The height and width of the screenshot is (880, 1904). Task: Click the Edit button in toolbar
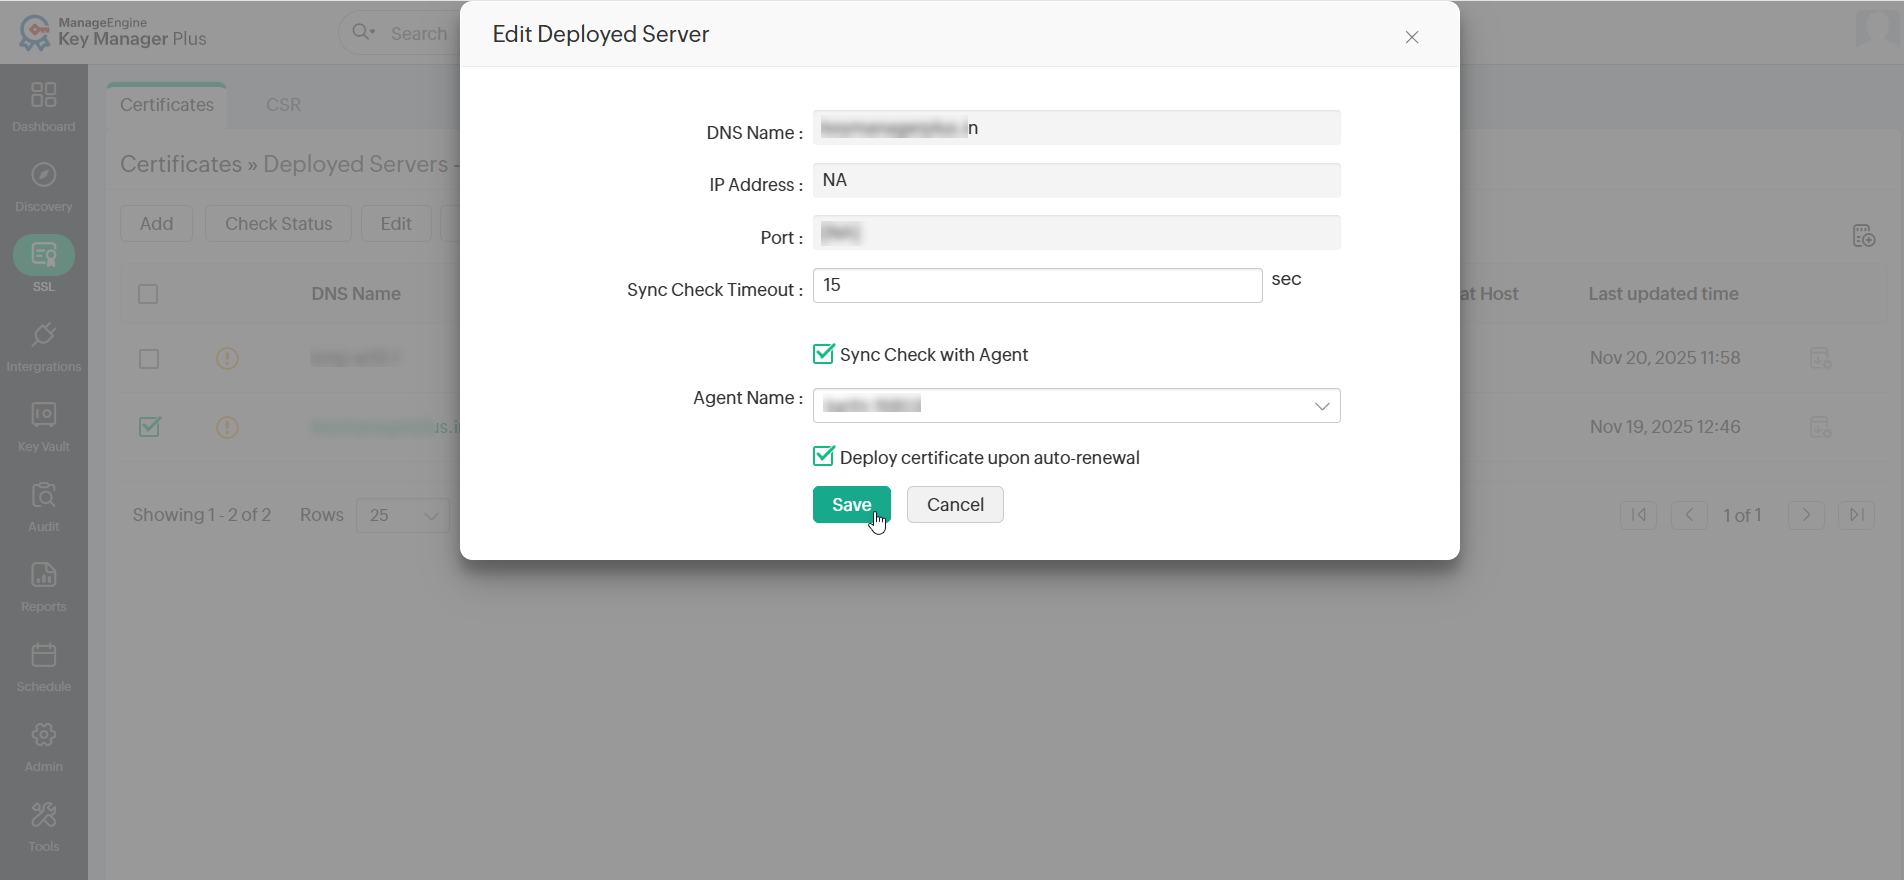tap(396, 224)
